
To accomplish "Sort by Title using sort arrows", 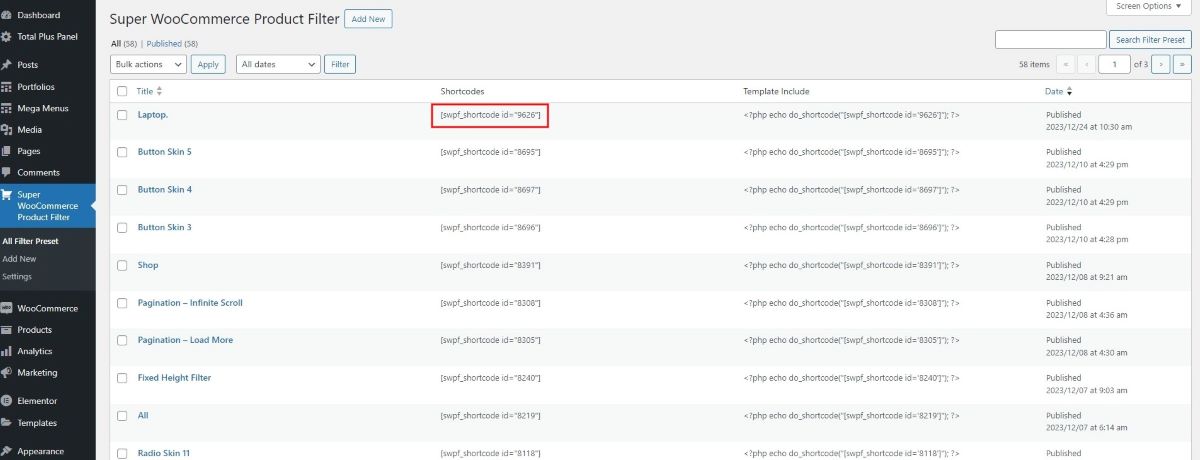I will (x=160, y=91).
